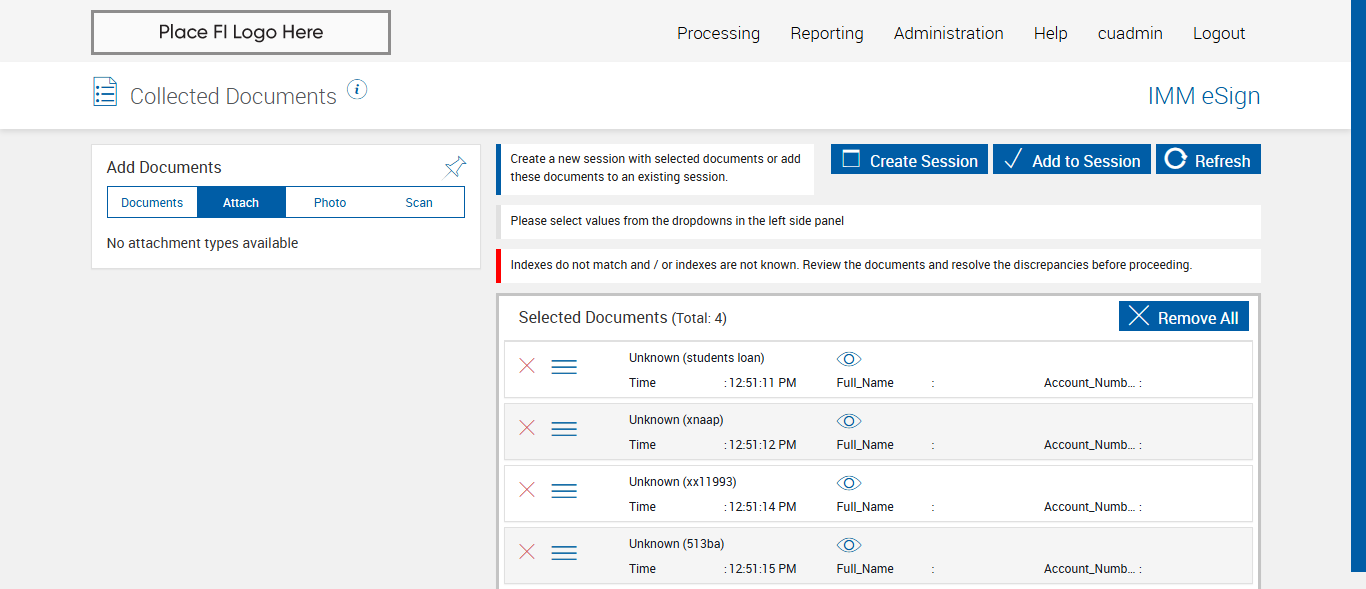Click the Place FI Logo Here box
The image size is (1366, 589).
click(x=241, y=32)
